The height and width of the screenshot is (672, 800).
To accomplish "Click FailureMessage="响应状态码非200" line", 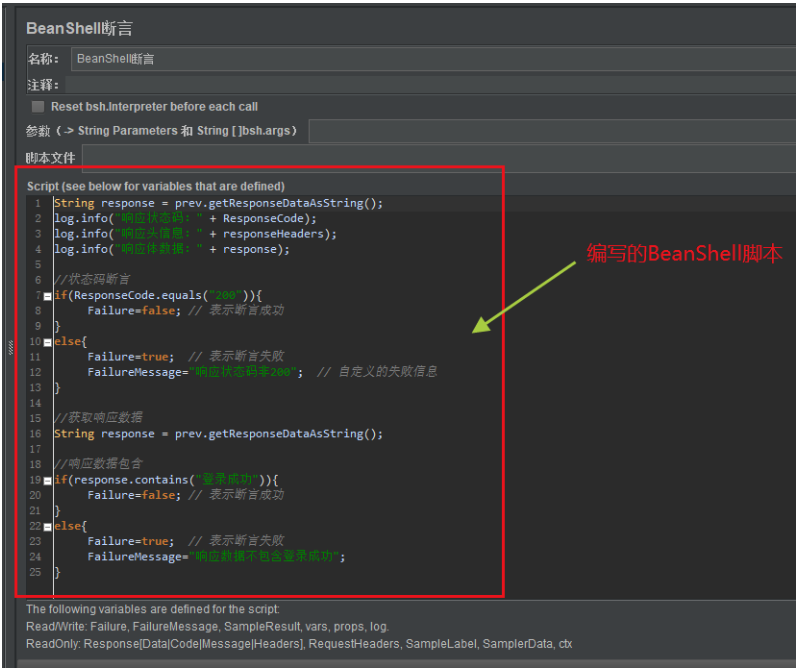I will tap(195, 372).
